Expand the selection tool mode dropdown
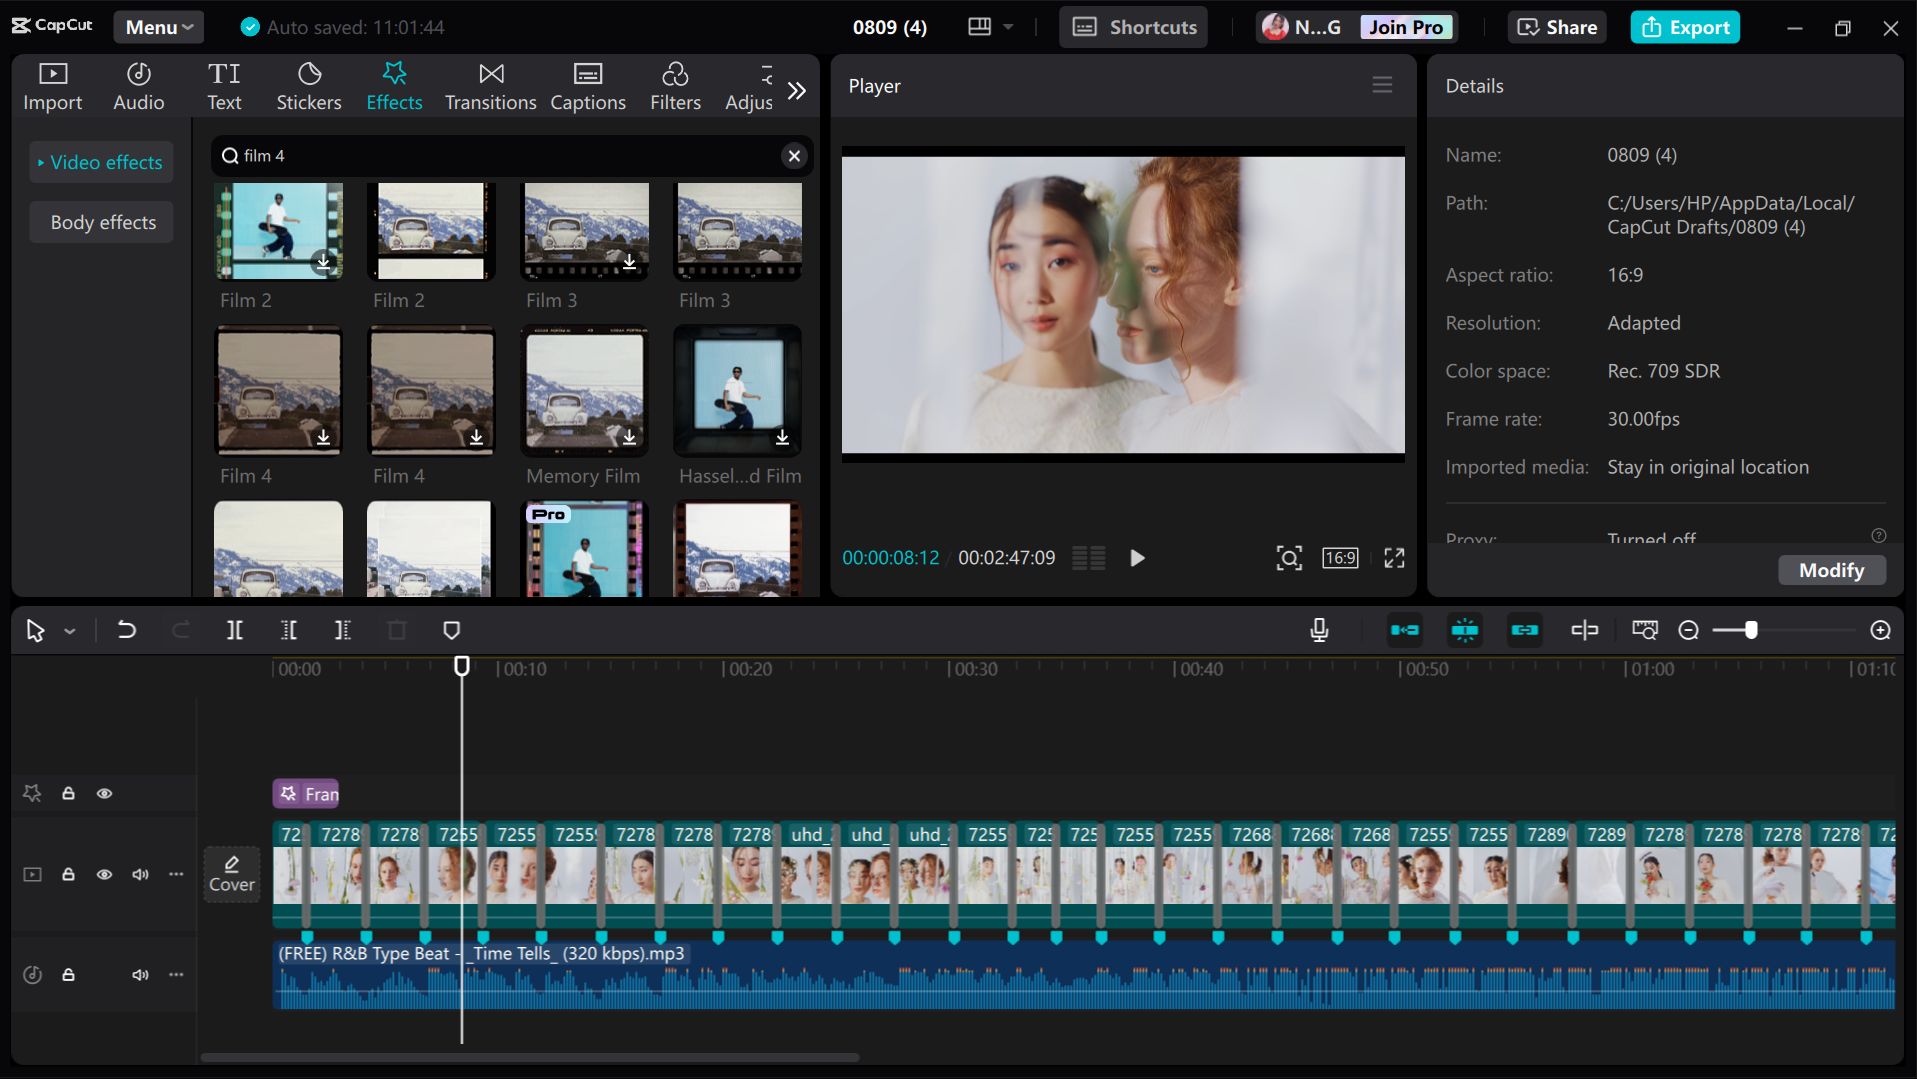1917x1079 pixels. pos(70,631)
